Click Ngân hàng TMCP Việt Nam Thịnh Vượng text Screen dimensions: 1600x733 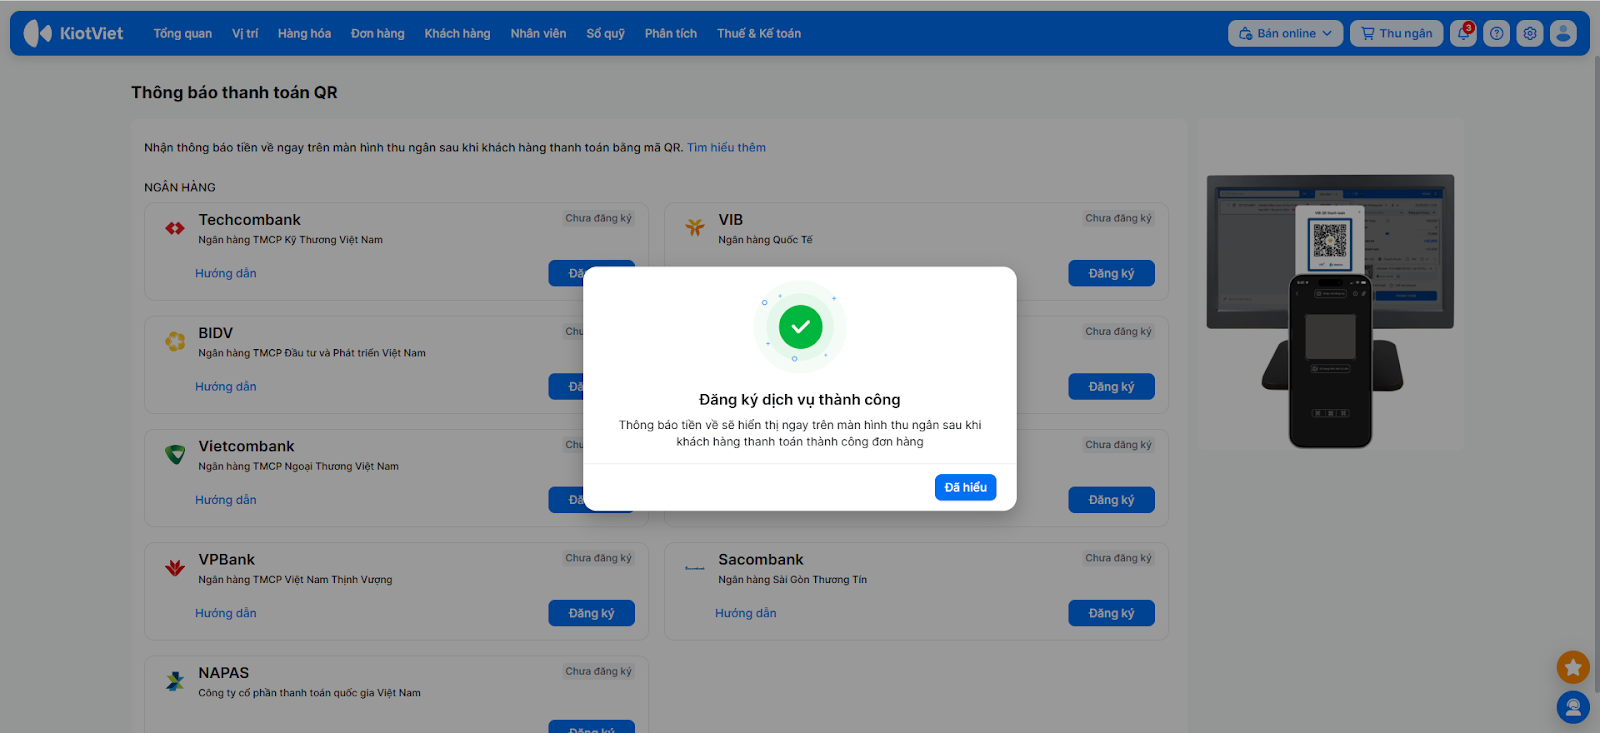click(x=295, y=580)
